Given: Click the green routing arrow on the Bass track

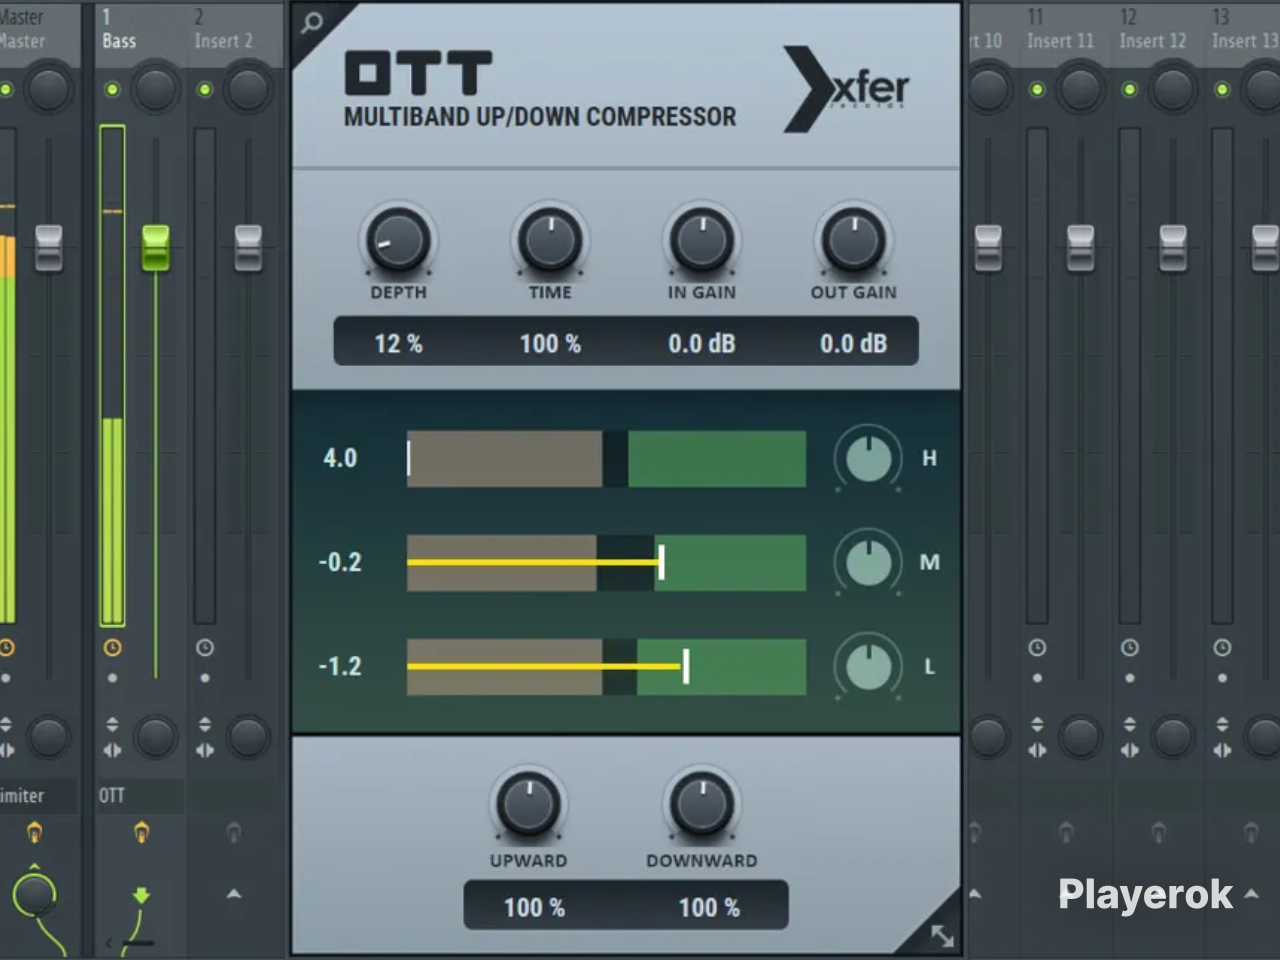Looking at the screenshot, I should [x=141, y=896].
